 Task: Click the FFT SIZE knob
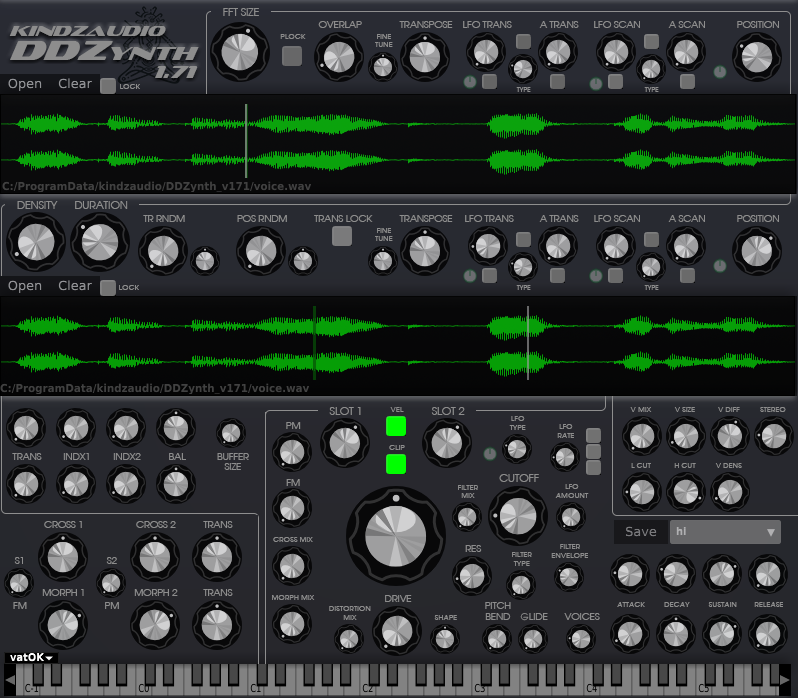[240, 52]
